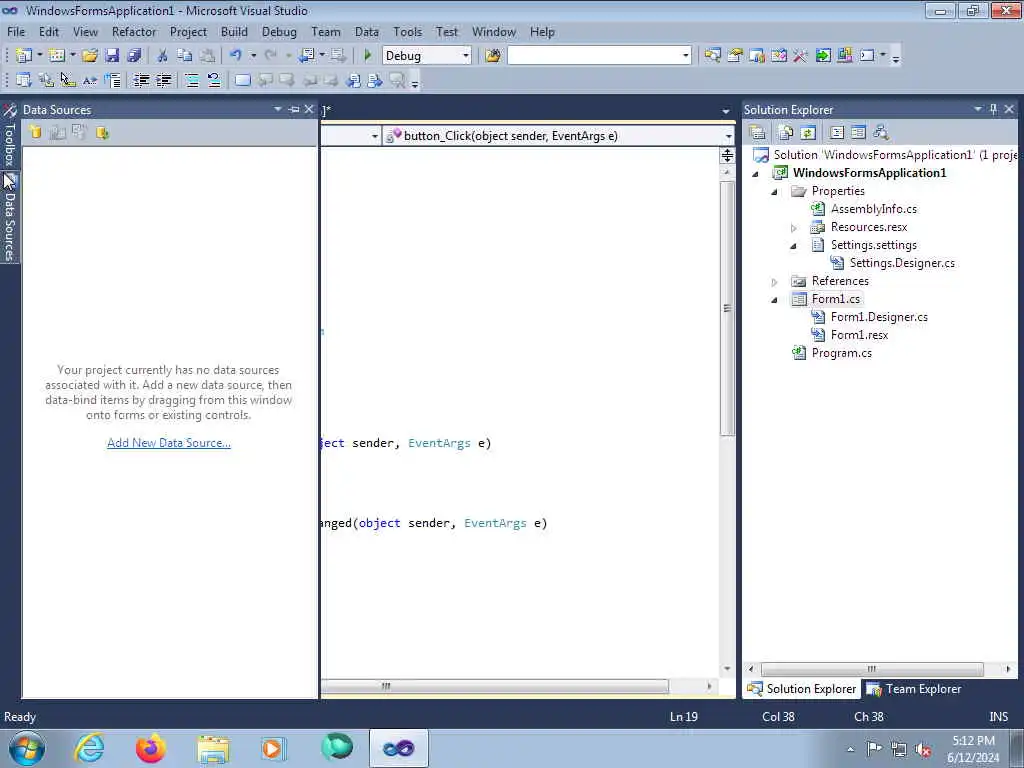Click the Add New Data Source link
1024x768 pixels.
[168, 443]
